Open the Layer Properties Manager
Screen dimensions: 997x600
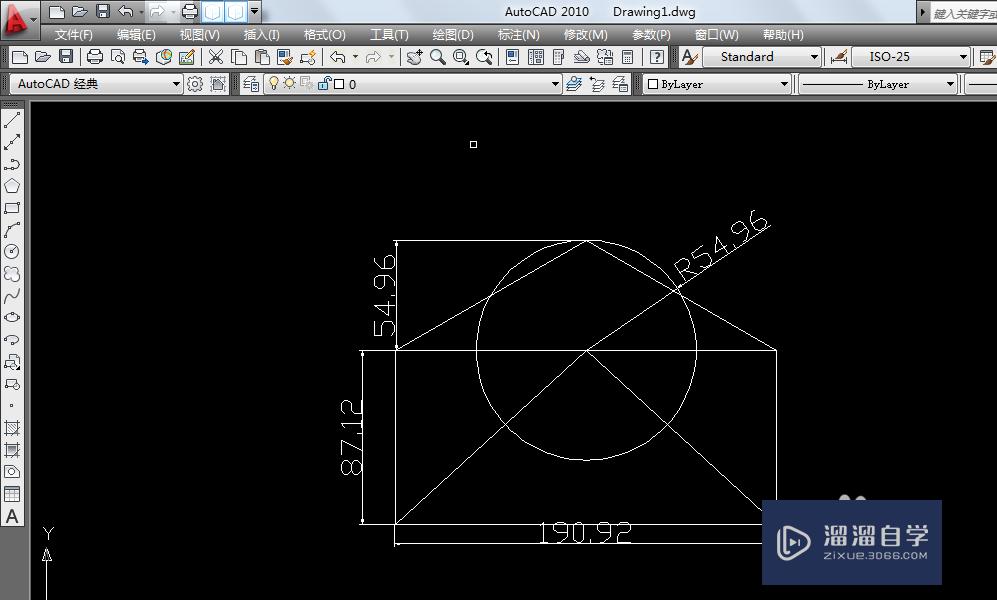click(x=250, y=84)
